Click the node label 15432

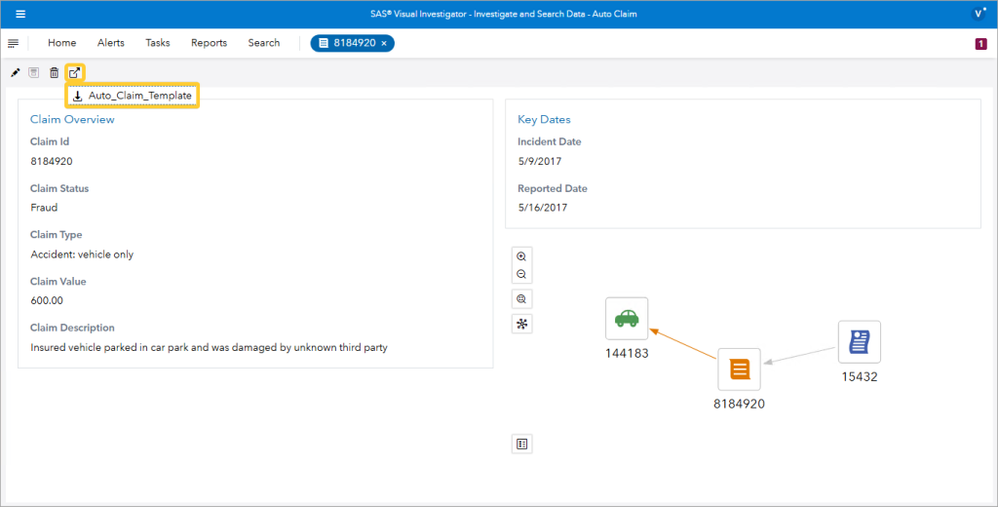859,377
